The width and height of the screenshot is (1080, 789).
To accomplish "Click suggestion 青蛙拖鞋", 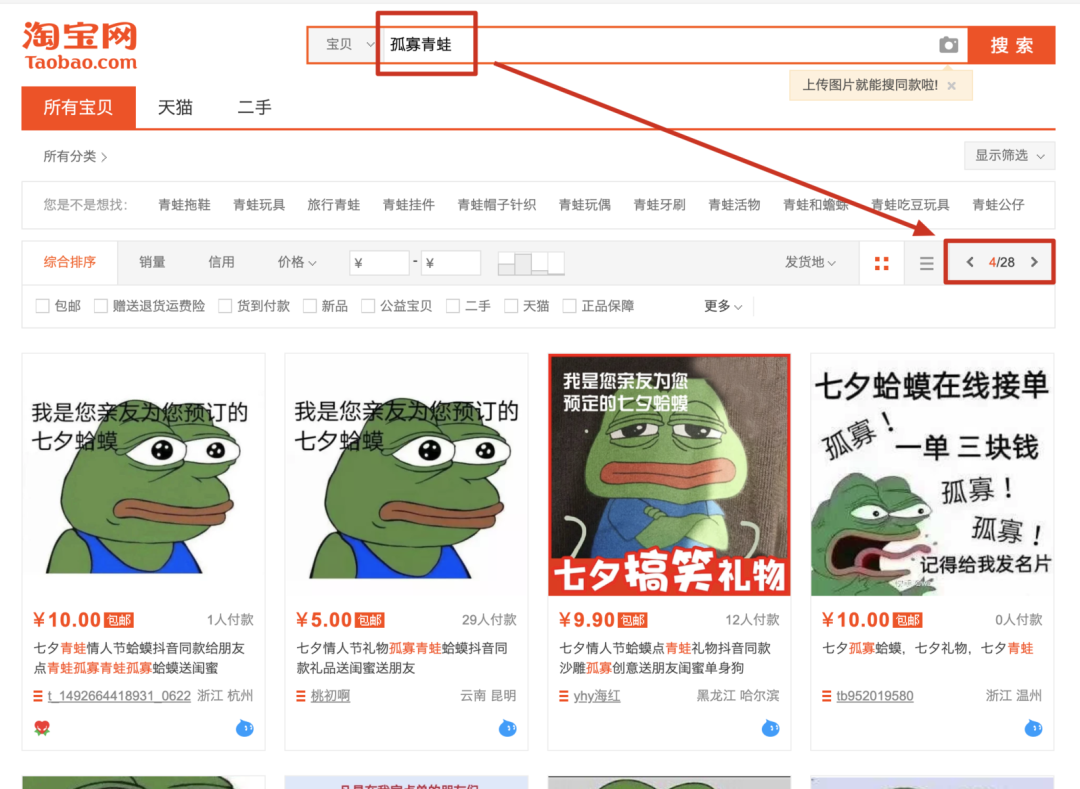I will (184, 204).
